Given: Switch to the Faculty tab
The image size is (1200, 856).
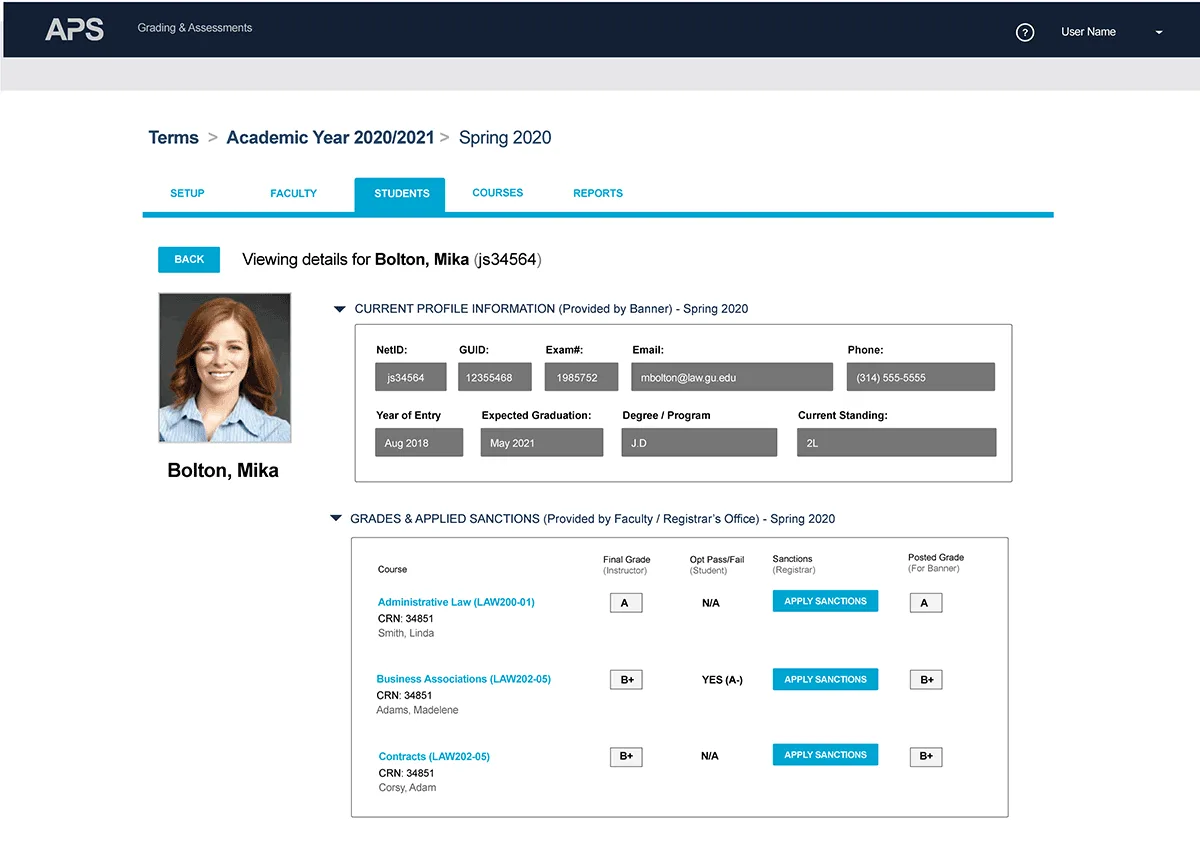Looking at the screenshot, I should point(293,193).
